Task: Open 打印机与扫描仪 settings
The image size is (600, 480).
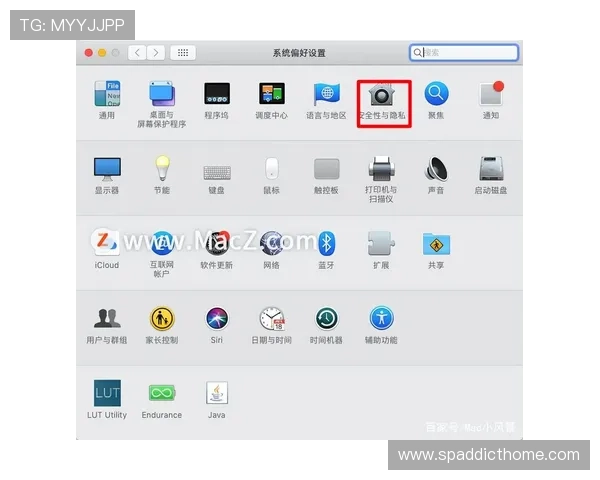Action: (x=381, y=169)
